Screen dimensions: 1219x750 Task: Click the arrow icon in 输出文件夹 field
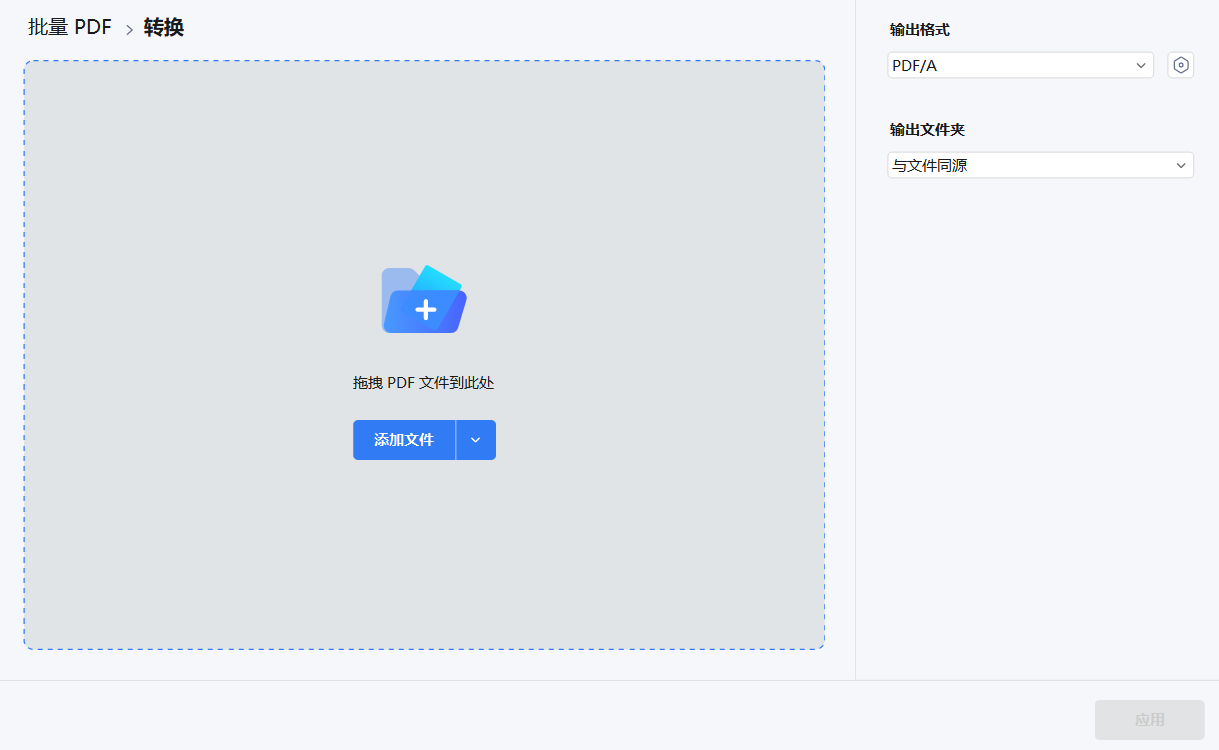coord(1178,164)
